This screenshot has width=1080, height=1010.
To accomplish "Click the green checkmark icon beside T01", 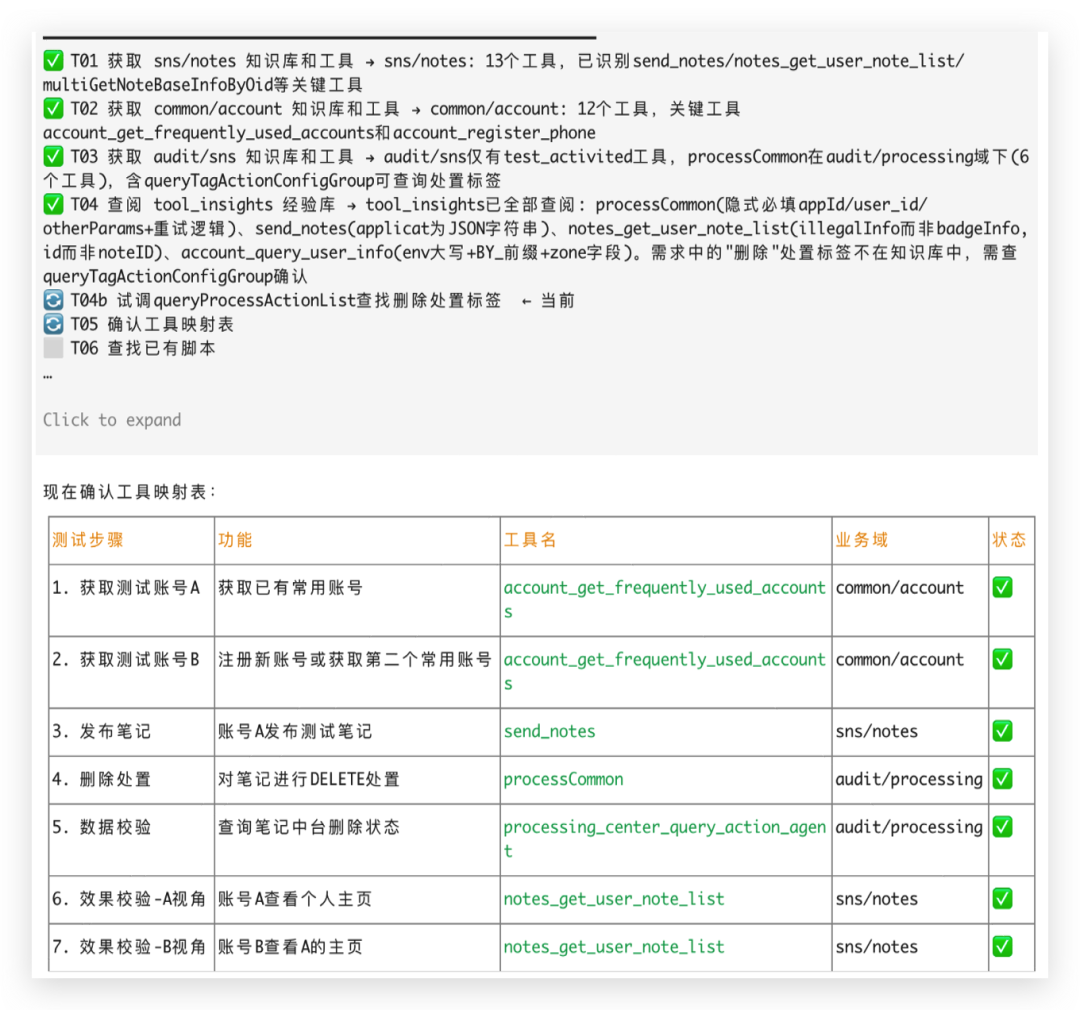I will coord(53,61).
